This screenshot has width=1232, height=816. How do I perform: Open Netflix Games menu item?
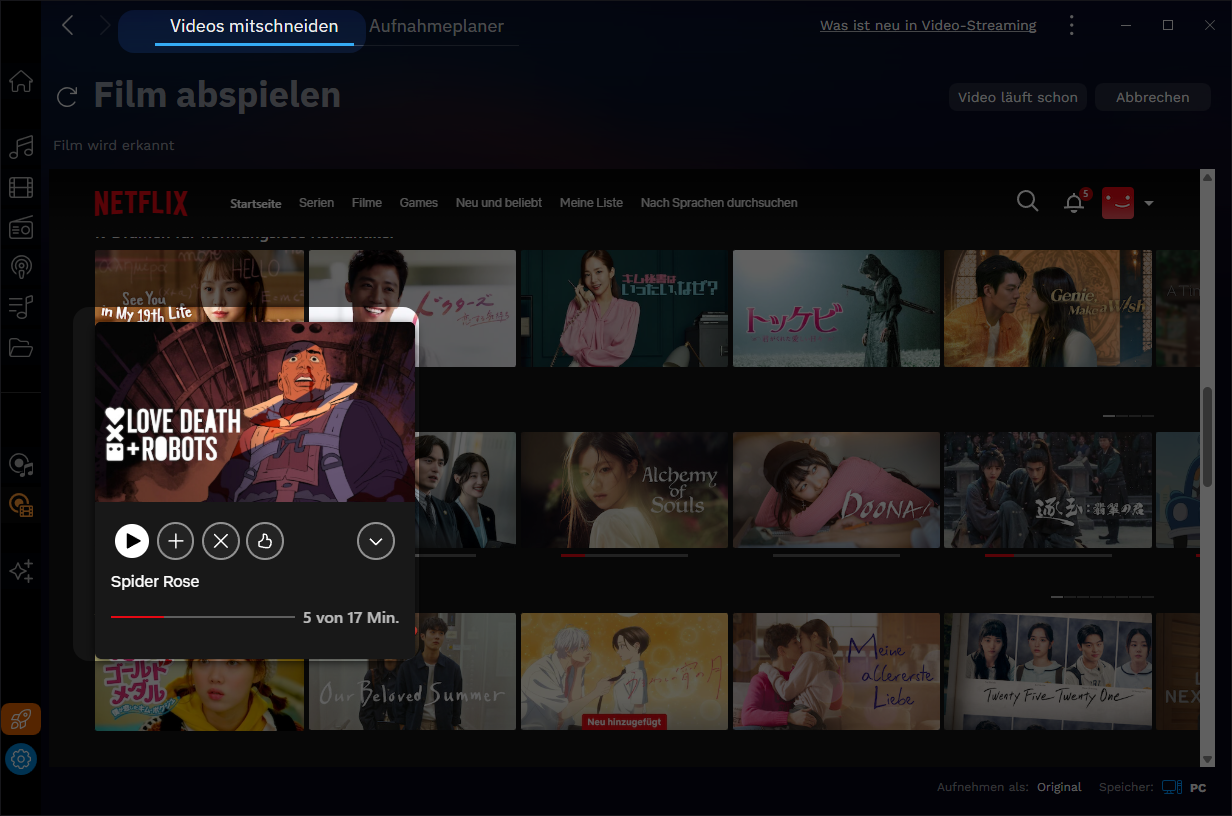(x=419, y=203)
